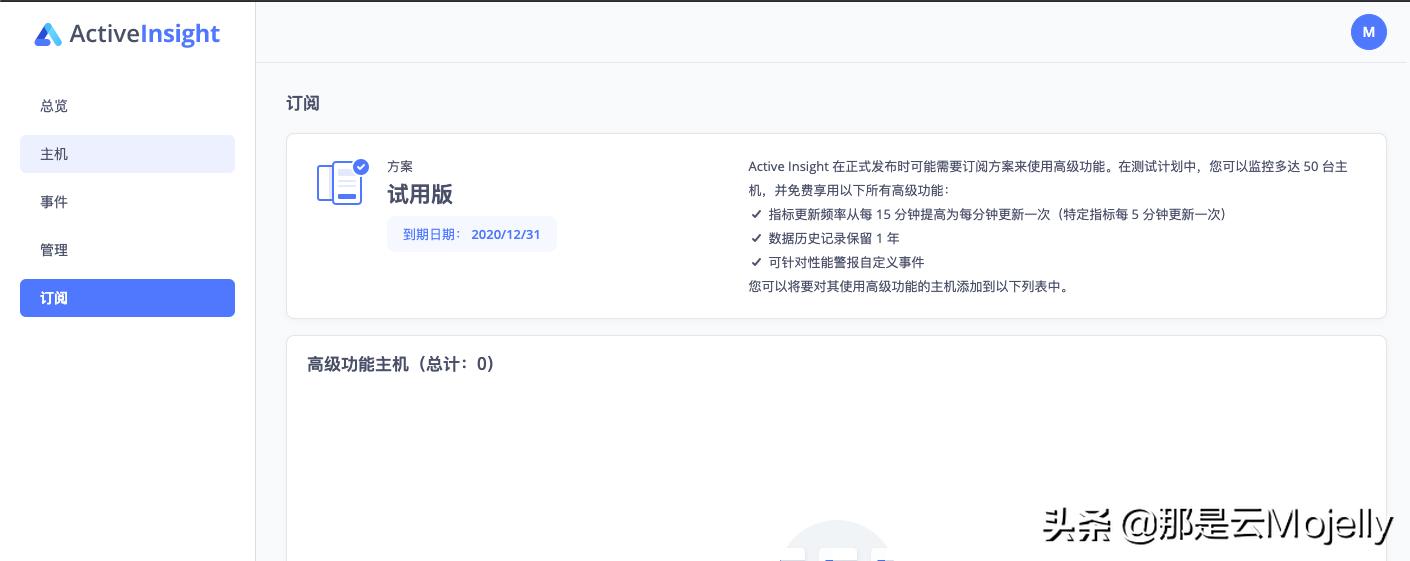The height and width of the screenshot is (561, 1410).
Task: Click the 方案 label above the plan name
Action: (x=400, y=166)
